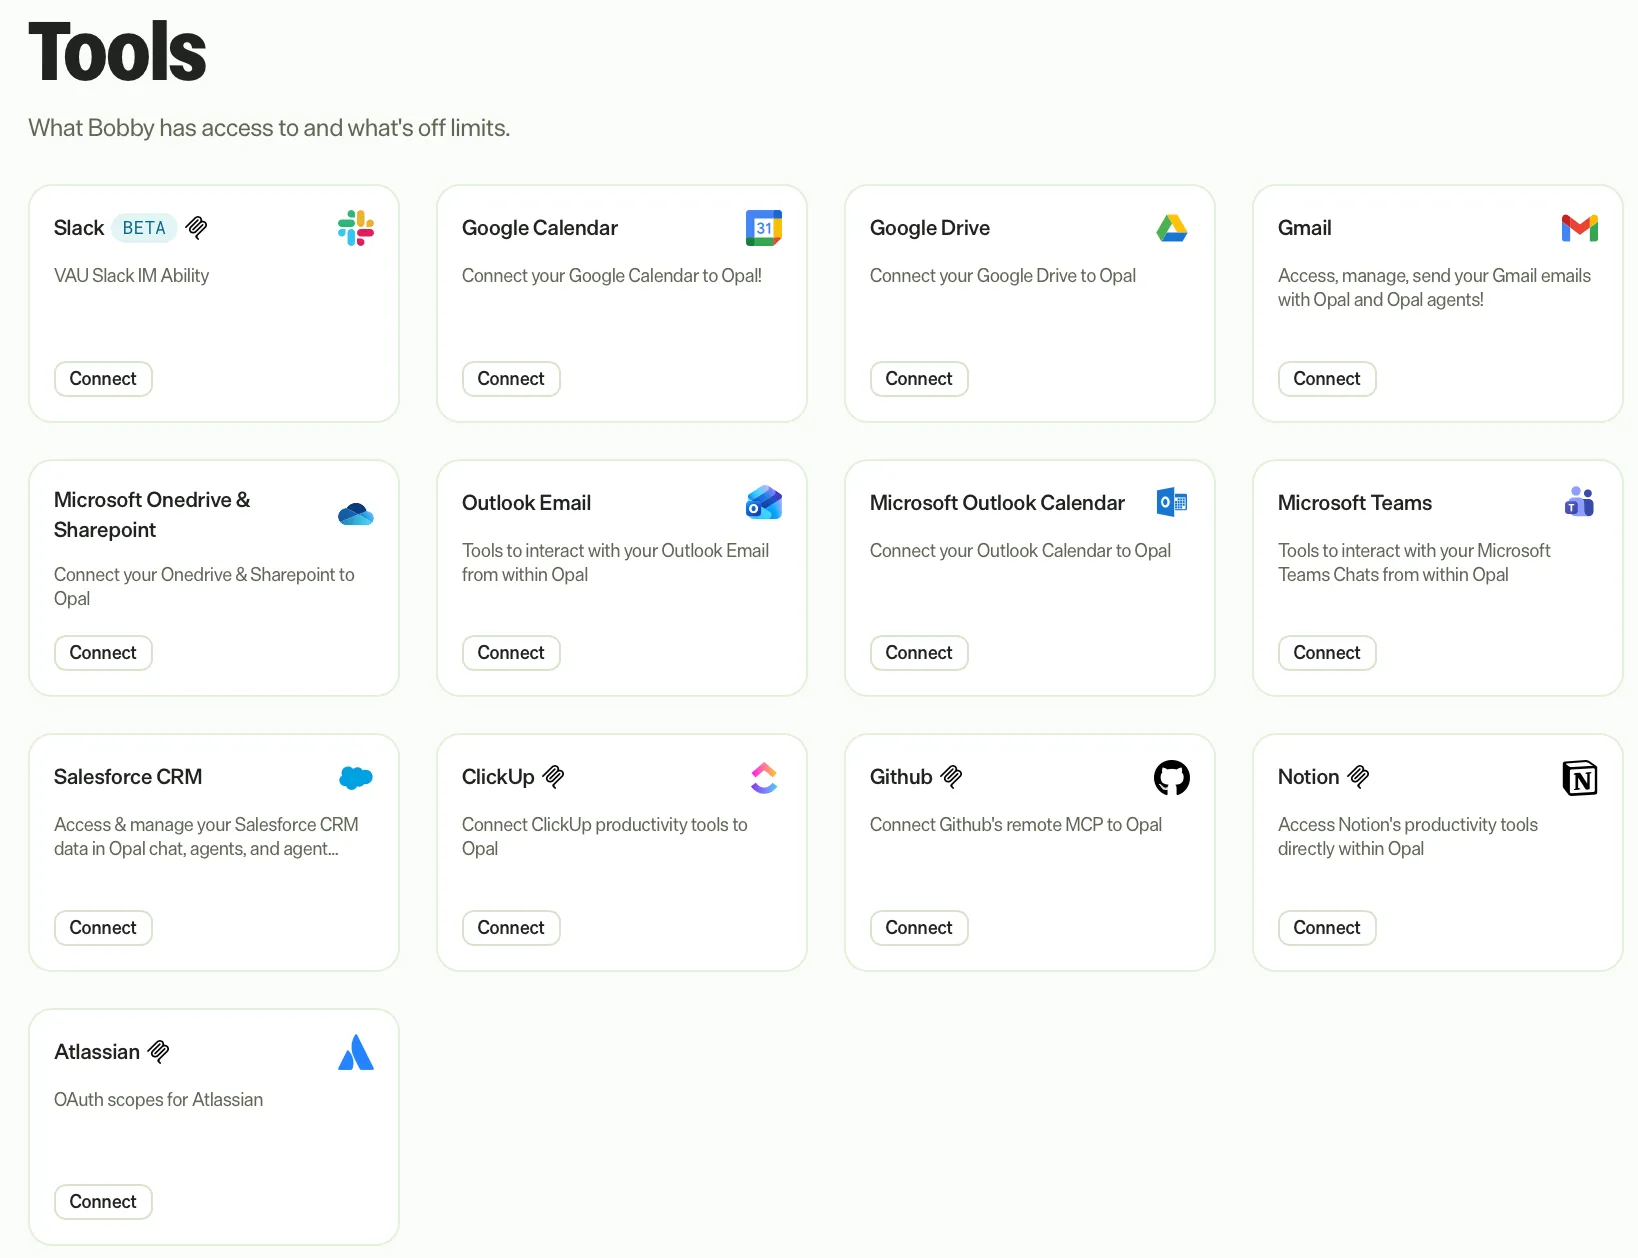Click the badge icon beside Github title
This screenshot has height=1258, width=1638.
pyautogui.click(x=952, y=777)
